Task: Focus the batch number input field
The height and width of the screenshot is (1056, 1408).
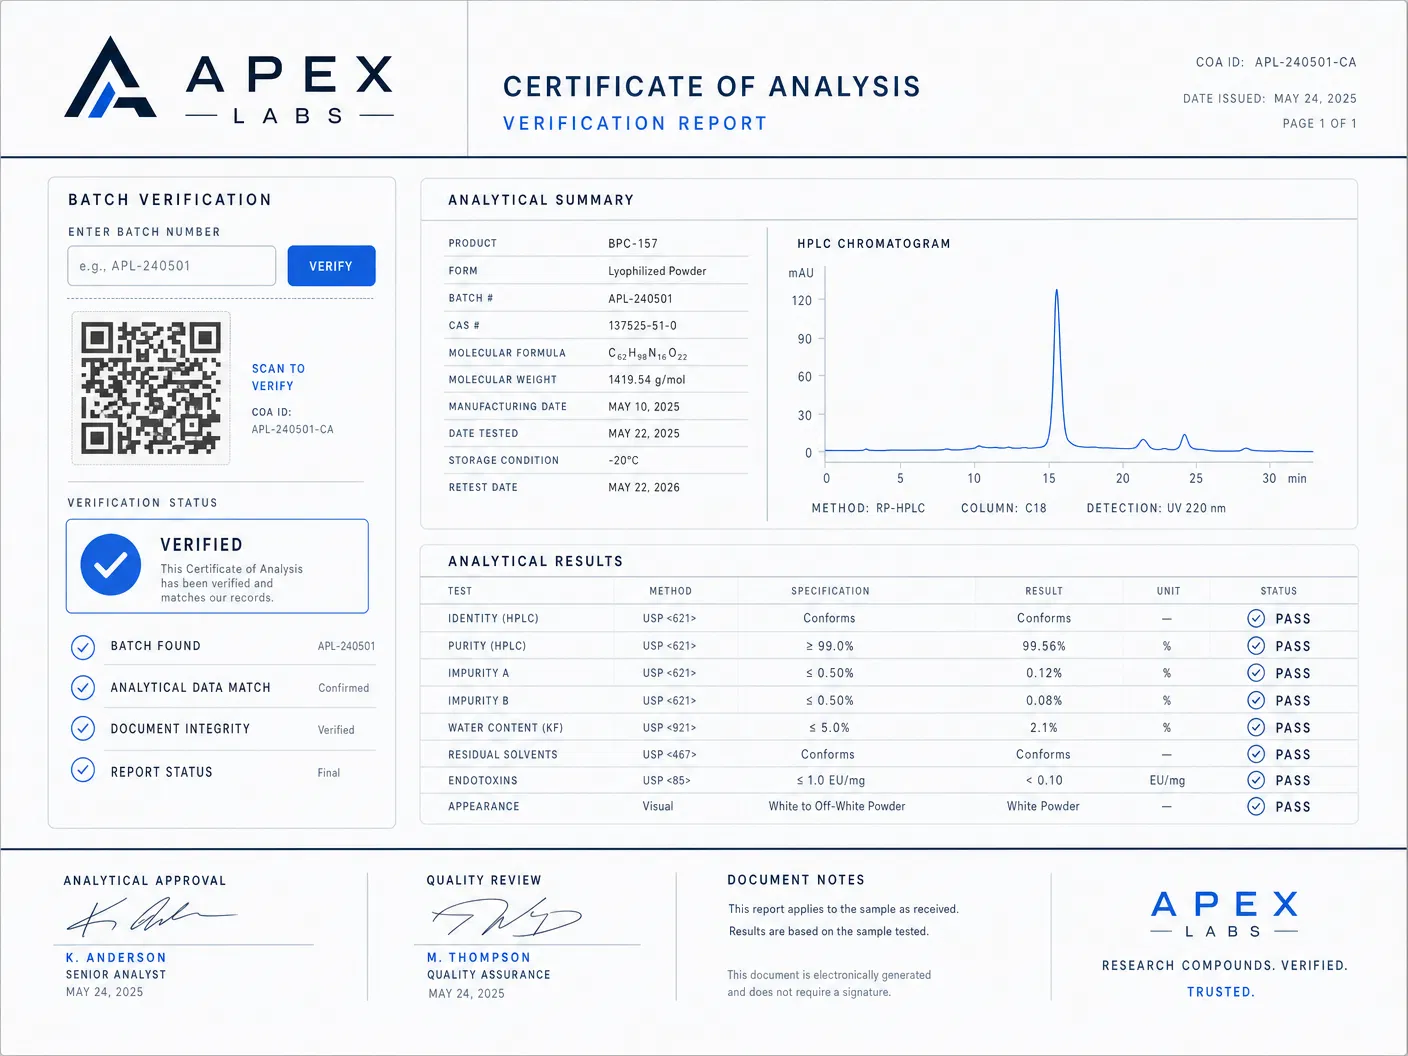Action: (172, 266)
